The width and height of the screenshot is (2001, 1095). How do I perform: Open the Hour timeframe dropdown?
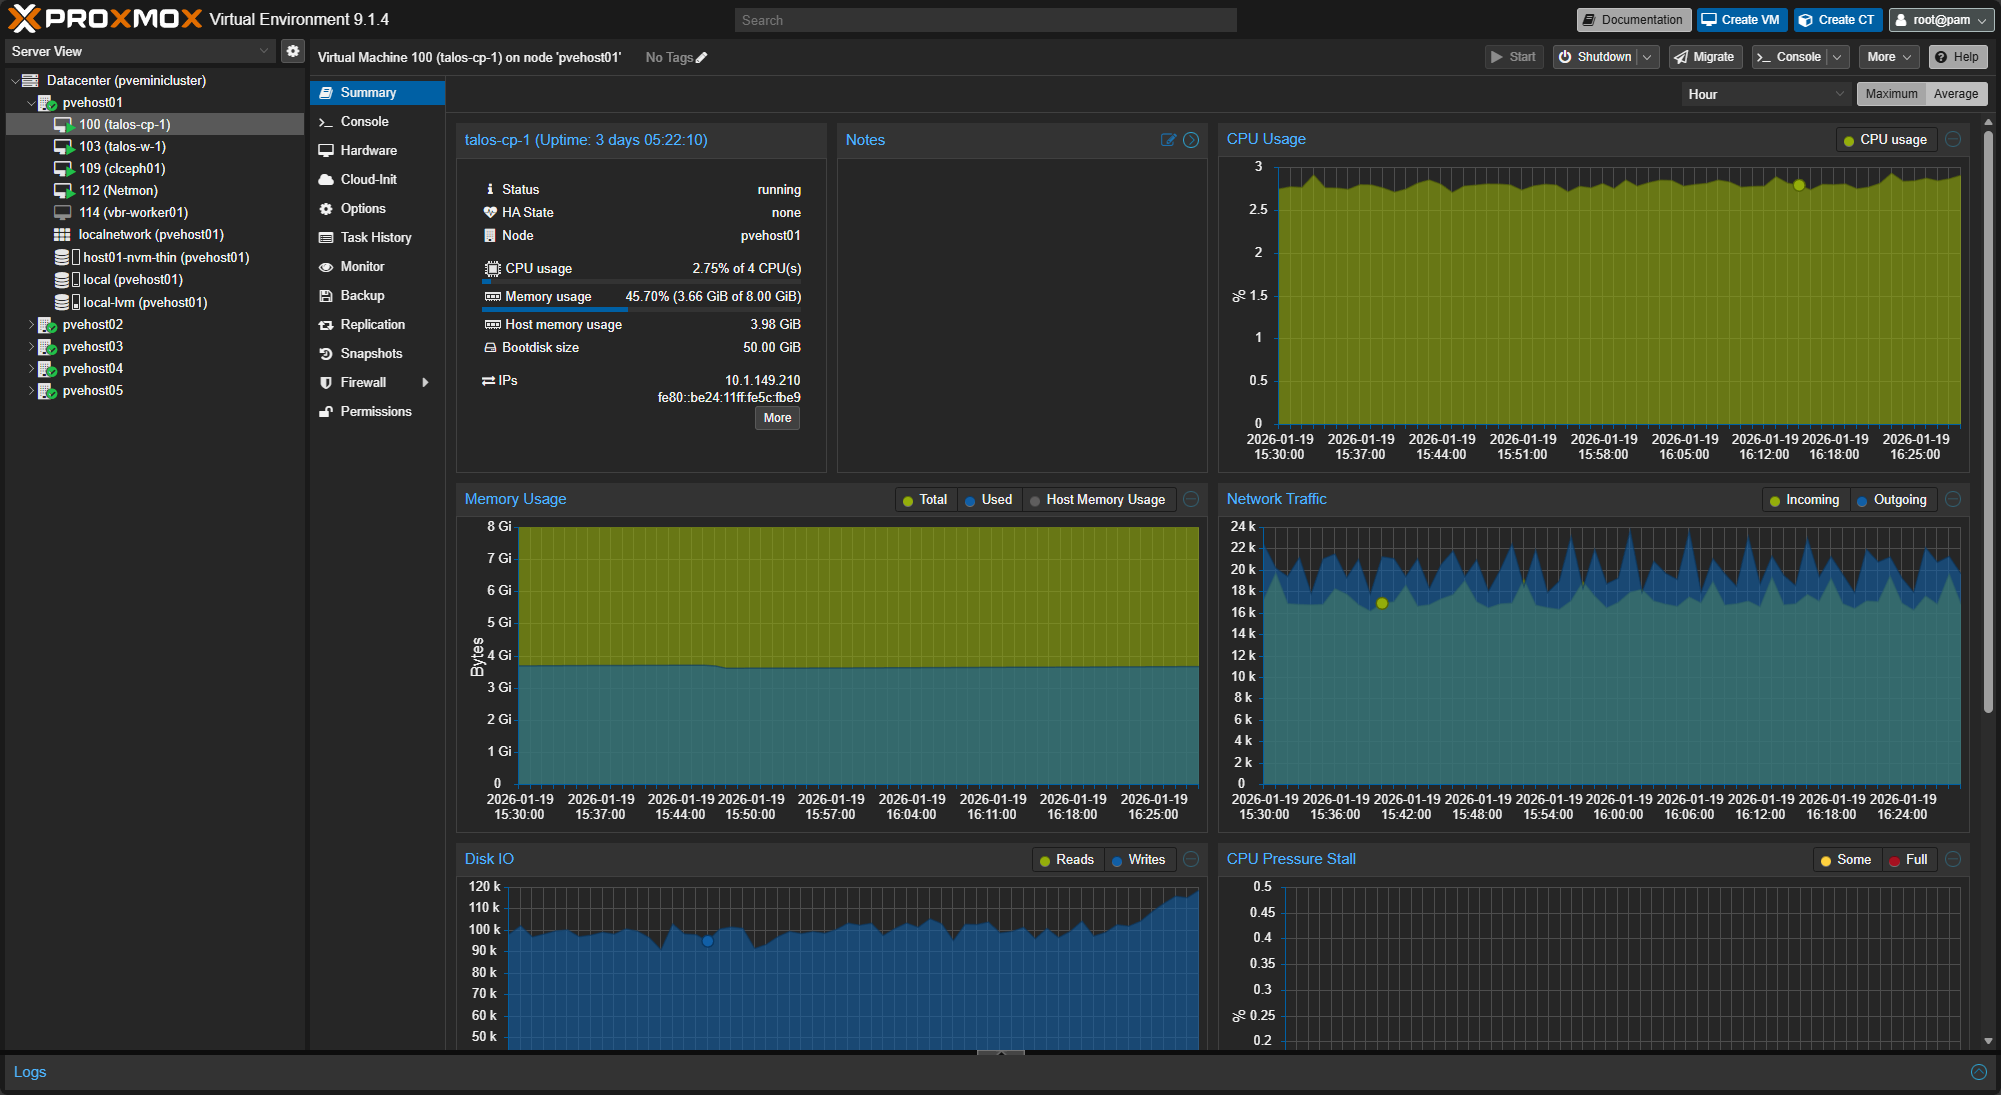(x=1765, y=94)
